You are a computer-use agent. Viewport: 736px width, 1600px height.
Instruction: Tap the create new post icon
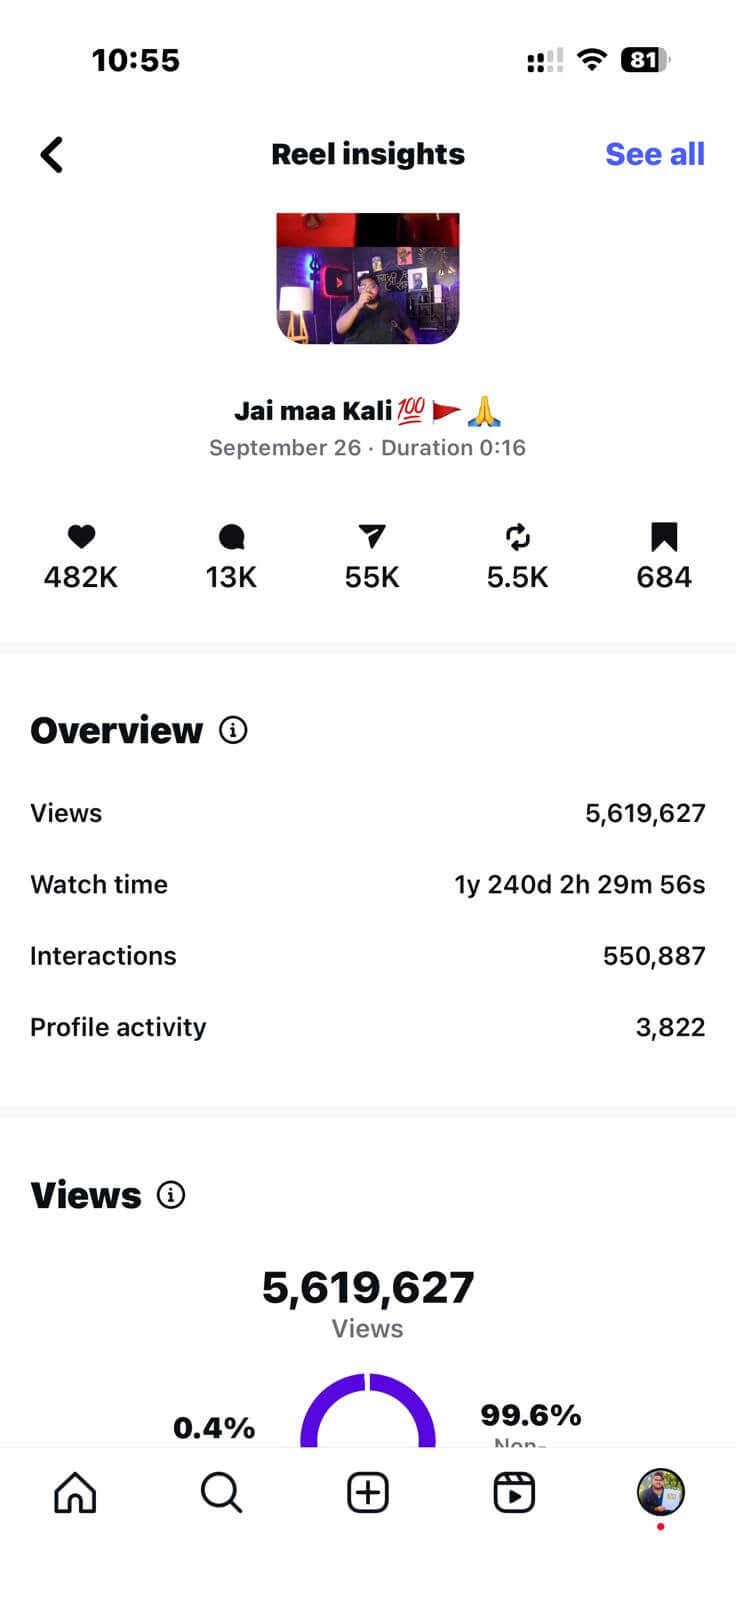pyautogui.click(x=368, y=1493)
